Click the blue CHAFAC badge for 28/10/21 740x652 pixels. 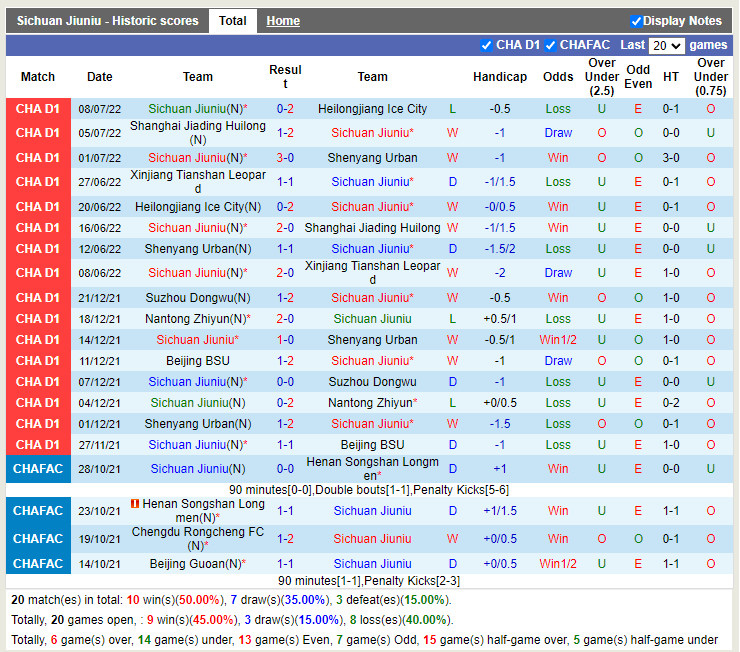click(38, 469)
